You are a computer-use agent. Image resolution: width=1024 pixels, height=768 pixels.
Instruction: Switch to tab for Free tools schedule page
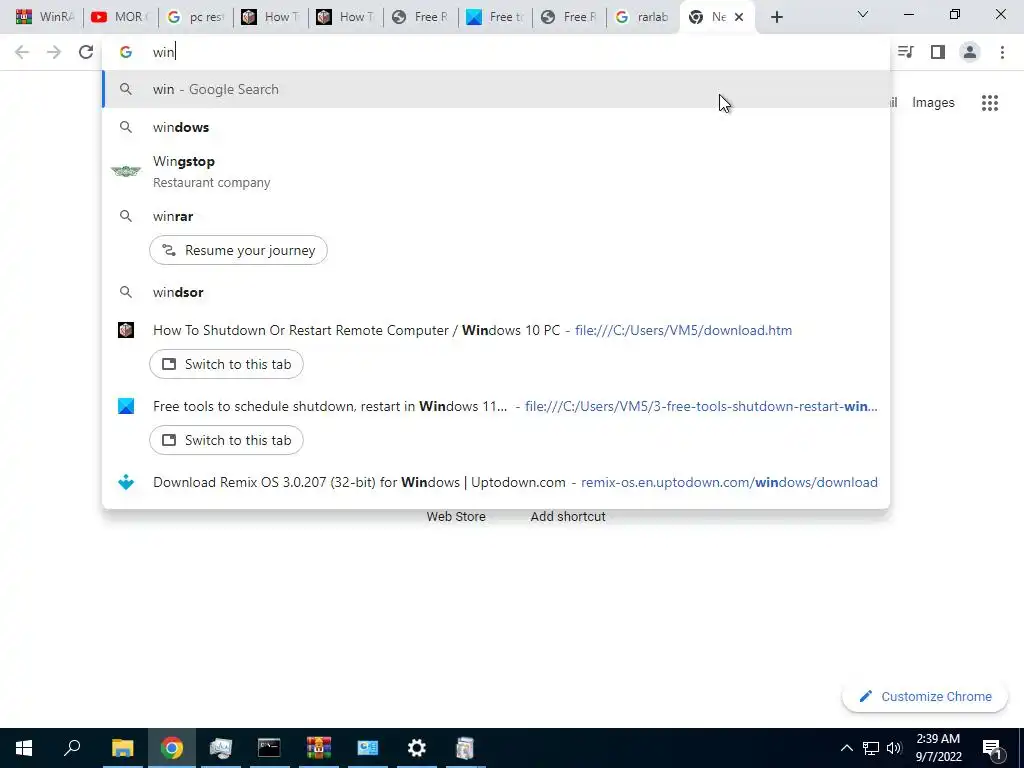pos(226,440)
